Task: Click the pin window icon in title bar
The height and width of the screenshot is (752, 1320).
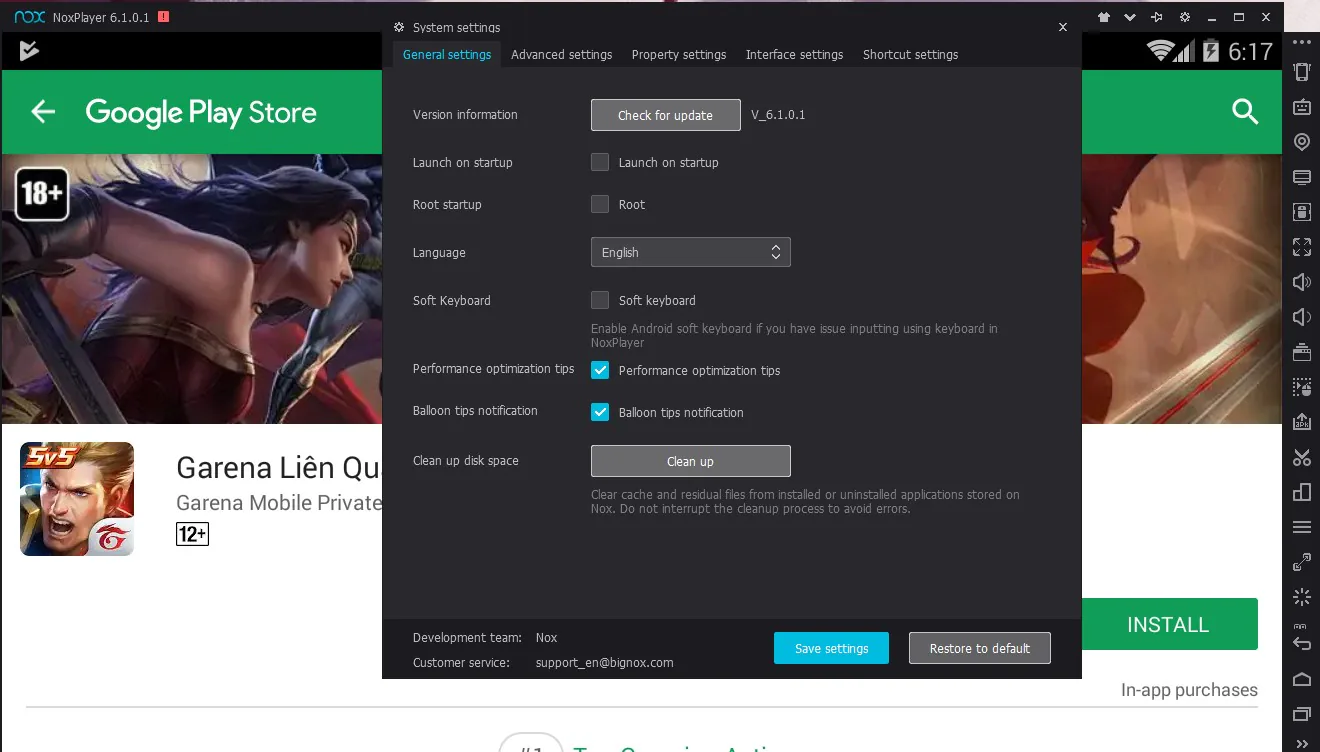Action: 1157,17
